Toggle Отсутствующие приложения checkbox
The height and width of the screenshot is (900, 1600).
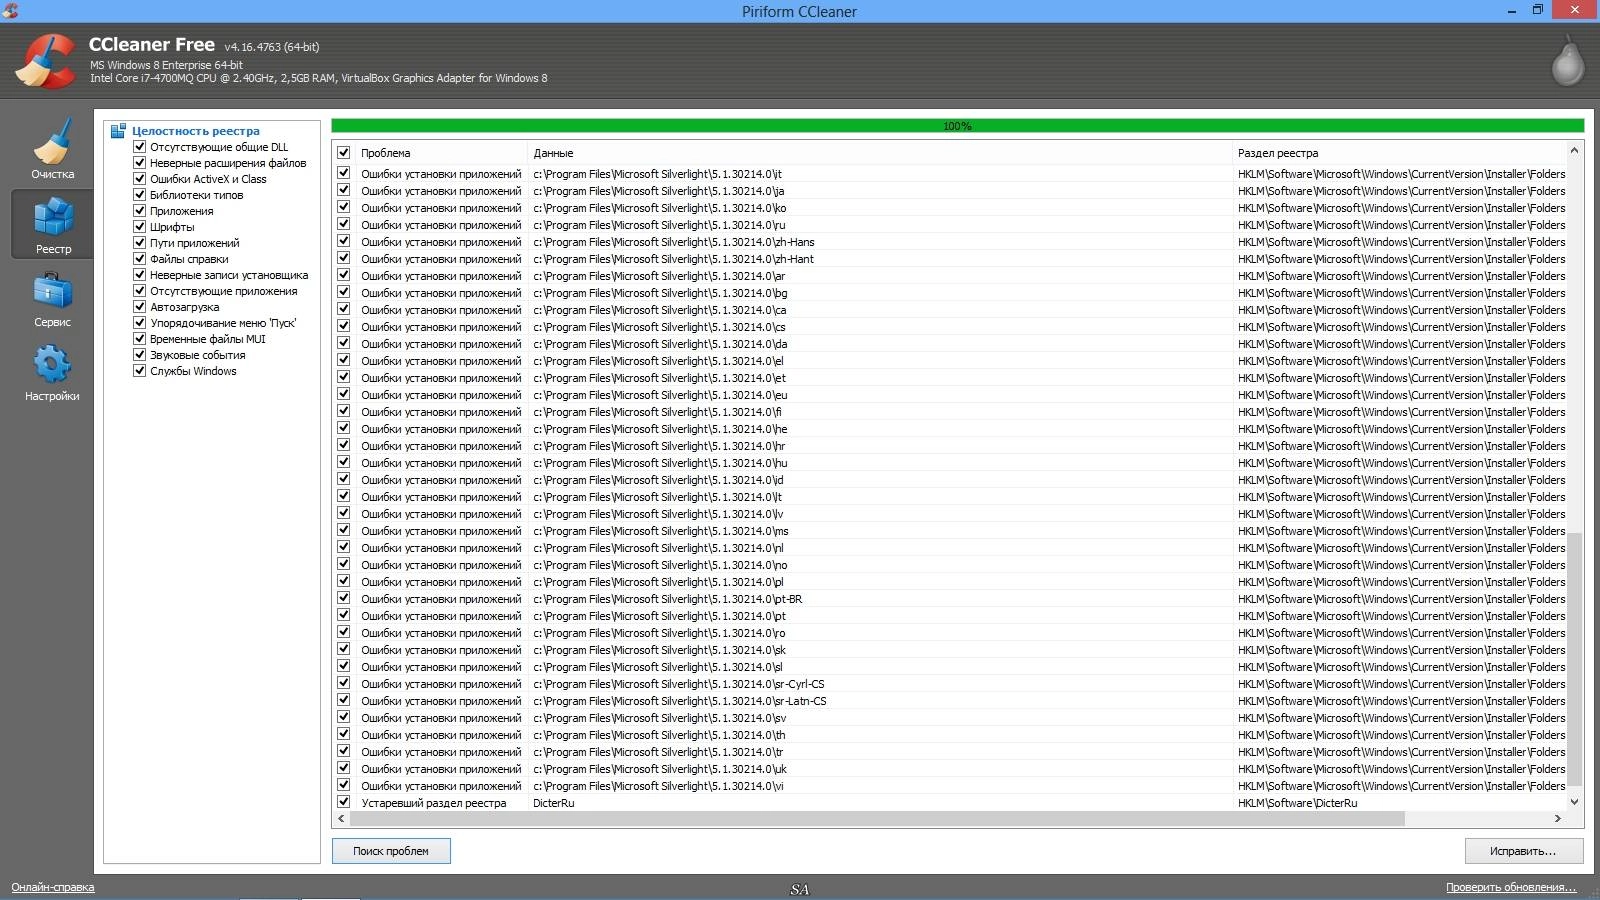tap(140, 291)
